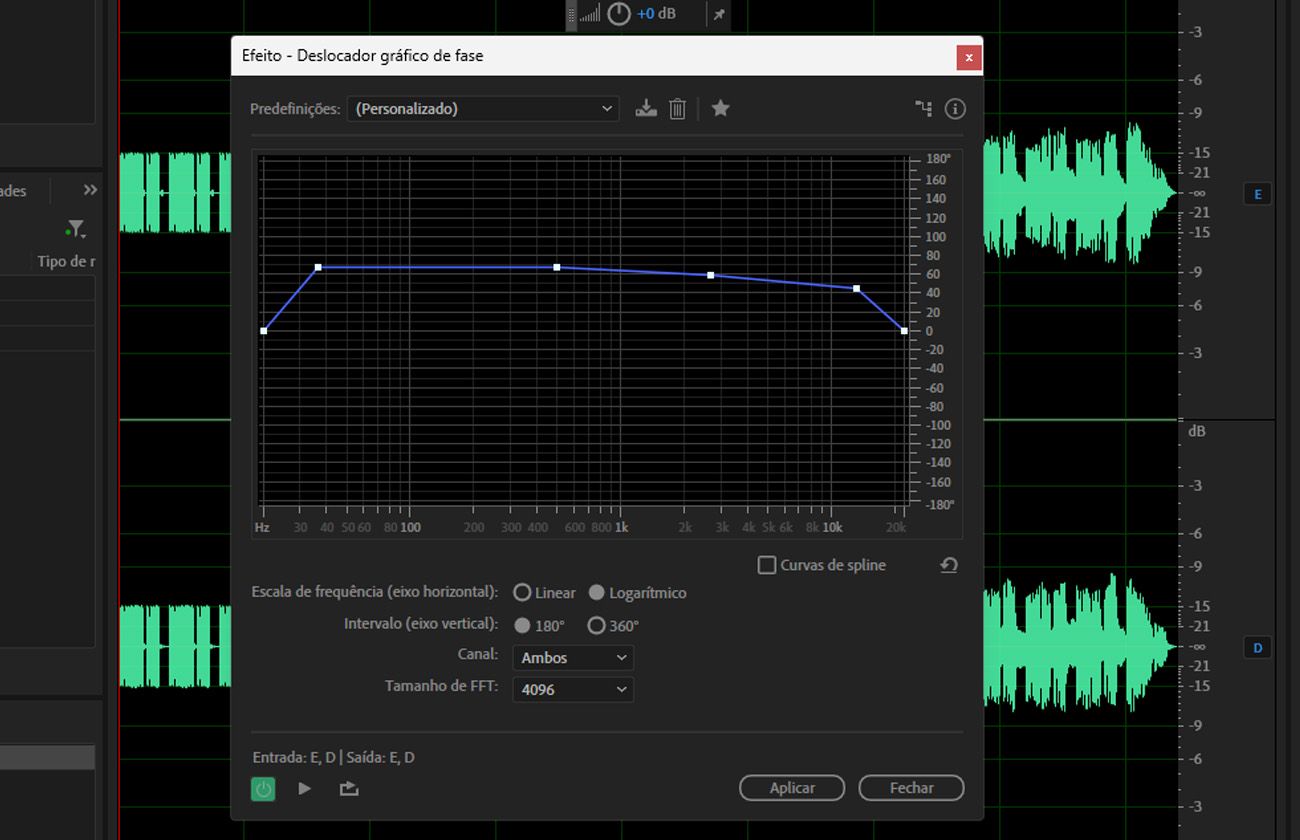This screenshot has height=840, width=1300.
Task: Click the Fechar button
Action: pyautogui.click(x=911, y=788)
